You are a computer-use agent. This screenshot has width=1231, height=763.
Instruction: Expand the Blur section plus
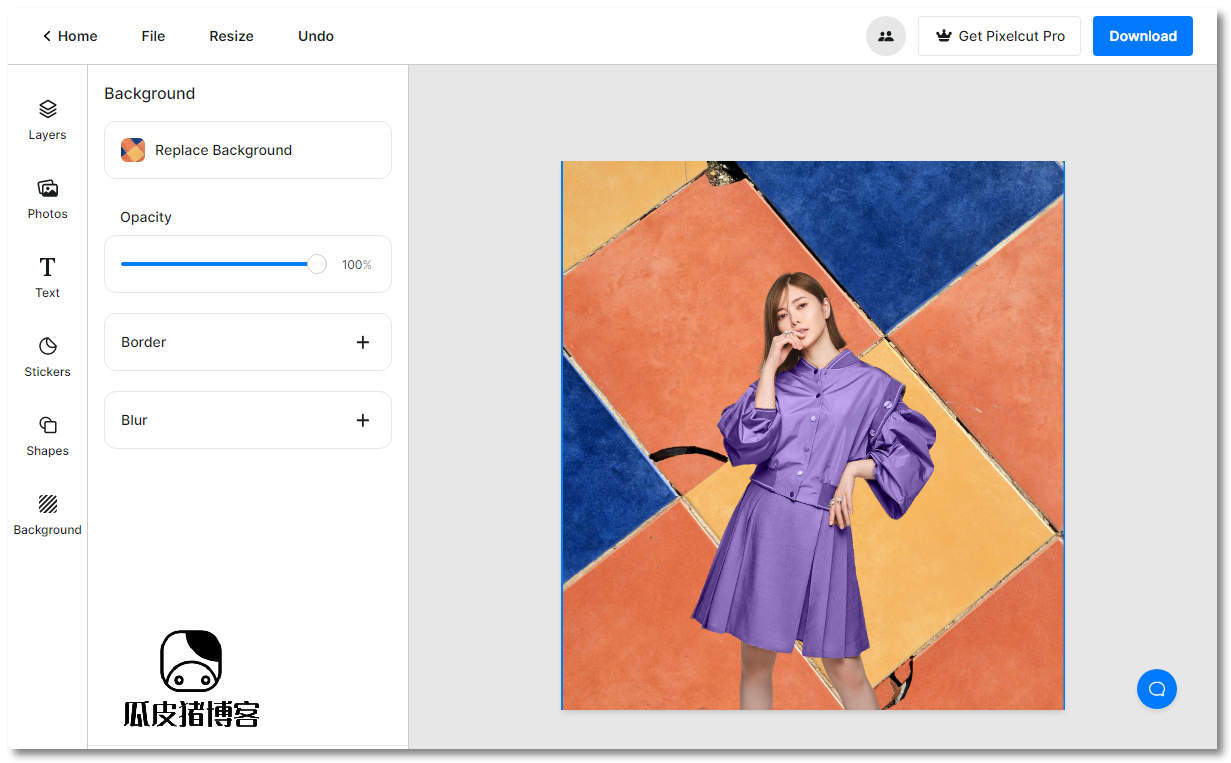tap(362, 421)
